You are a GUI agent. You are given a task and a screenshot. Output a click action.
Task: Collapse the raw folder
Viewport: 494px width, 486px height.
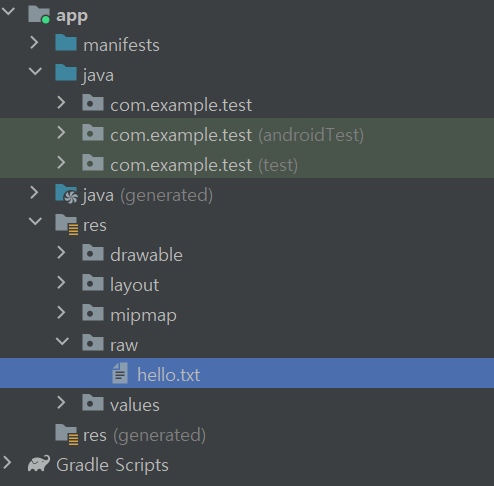click(62, 341)
